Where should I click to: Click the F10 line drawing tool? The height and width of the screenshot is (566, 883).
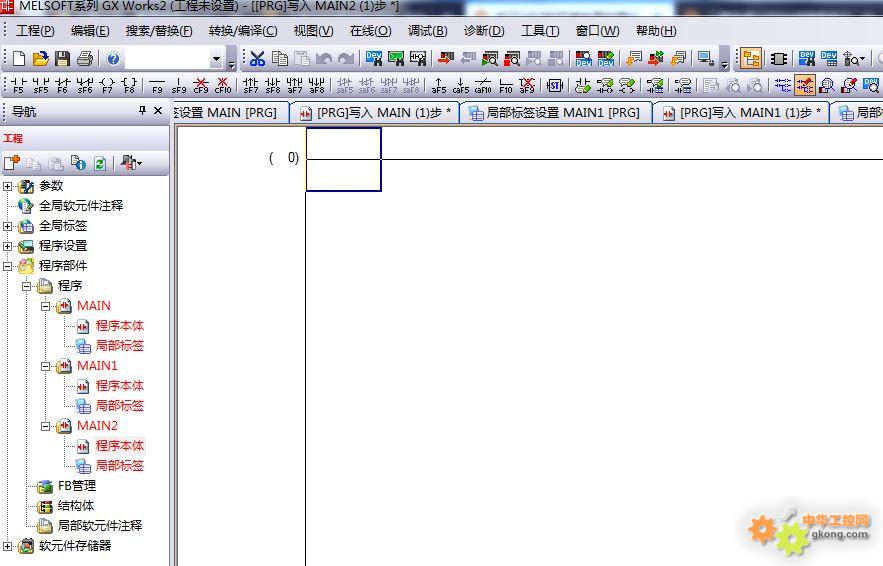[506, 85]
